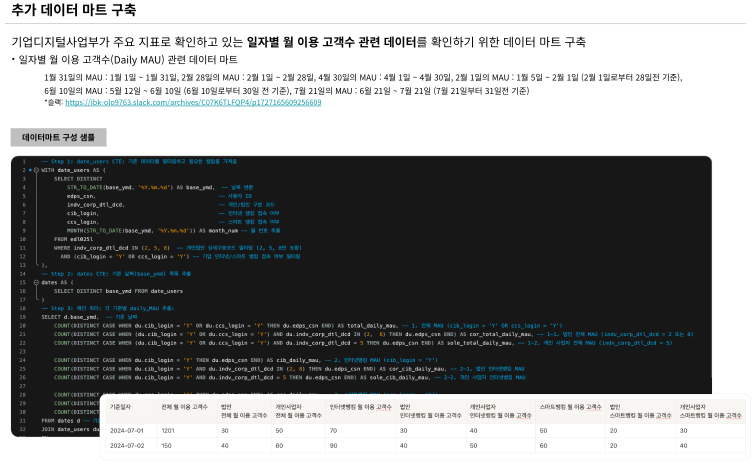Viewport: 754px width, 471px height.
Task: Click indv_corp_dtl_dcd on code line 6
Action: [x=96, y=205]
